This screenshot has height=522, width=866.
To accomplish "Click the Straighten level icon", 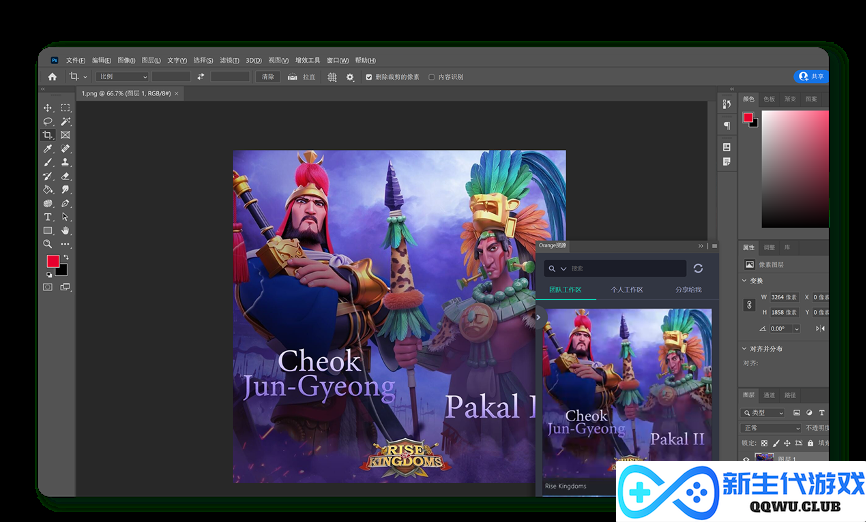I will click(292, 77).
